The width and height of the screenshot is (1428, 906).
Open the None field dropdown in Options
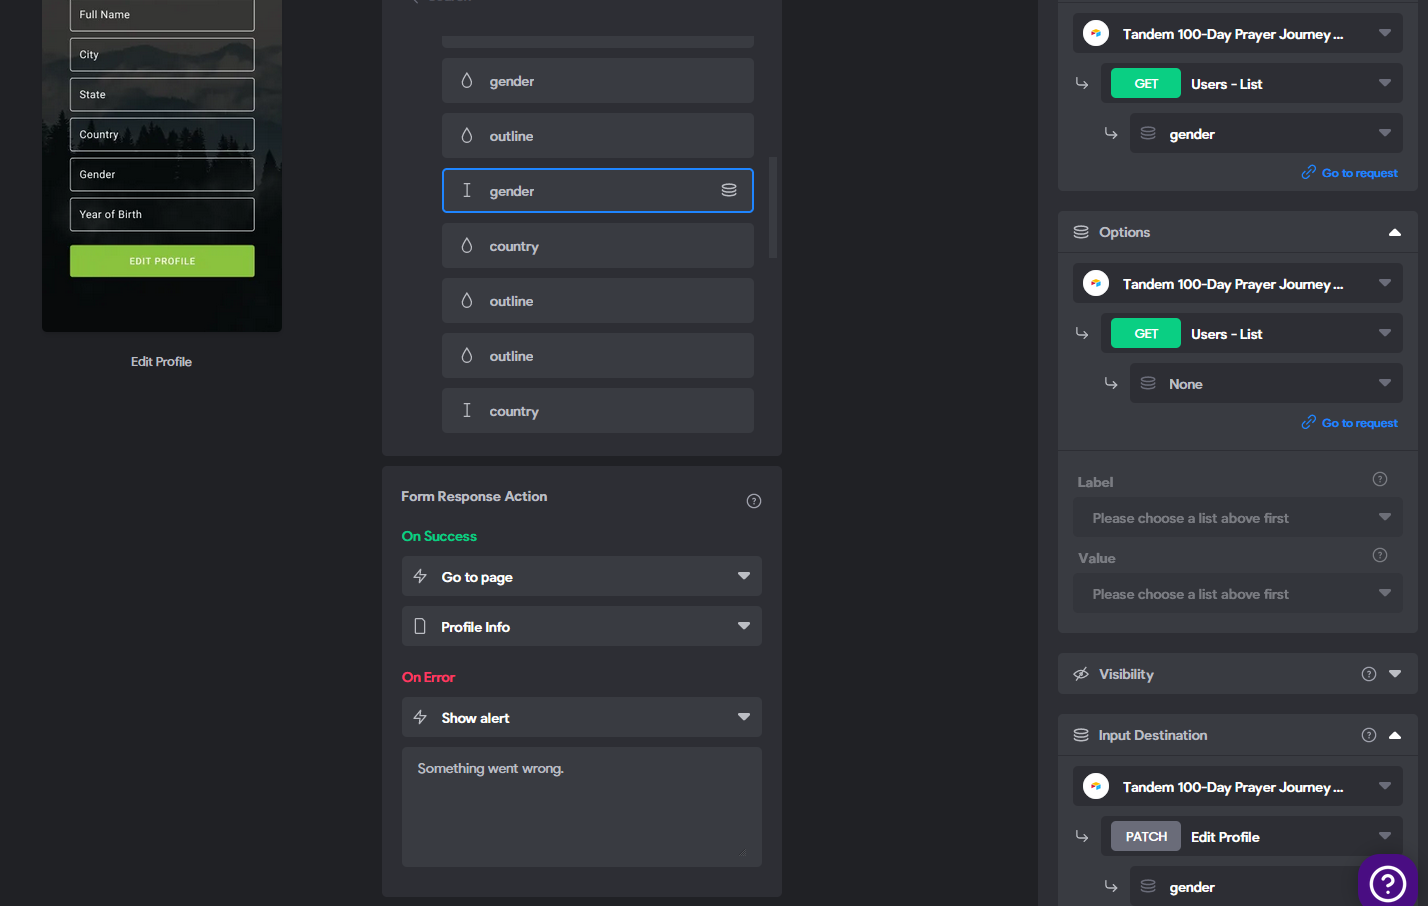(x=1266, y=383)
